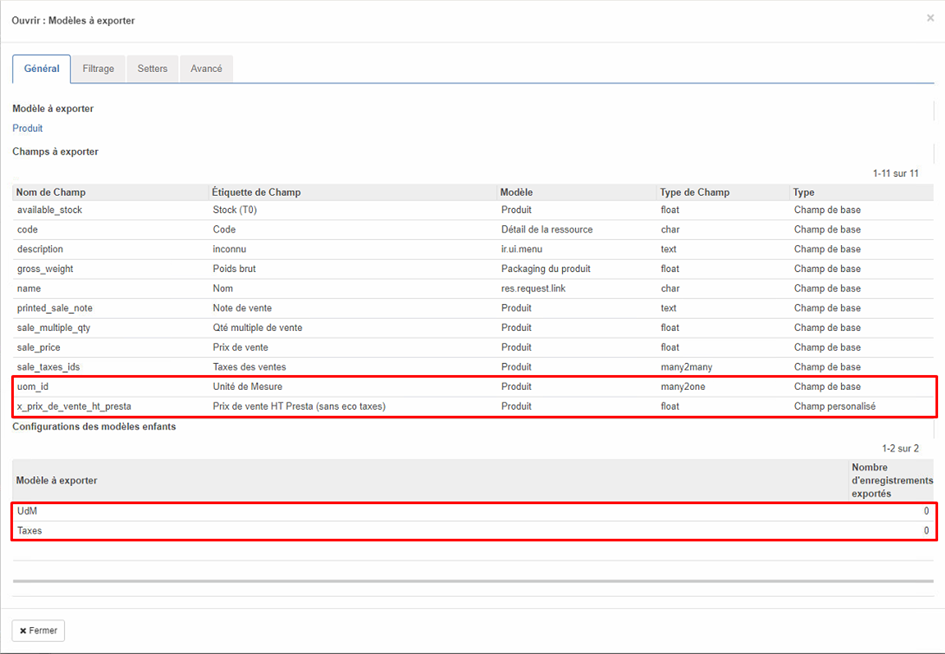Select the printed_sale_note row
The image size is (945, 654).
[x=55, y=308]
